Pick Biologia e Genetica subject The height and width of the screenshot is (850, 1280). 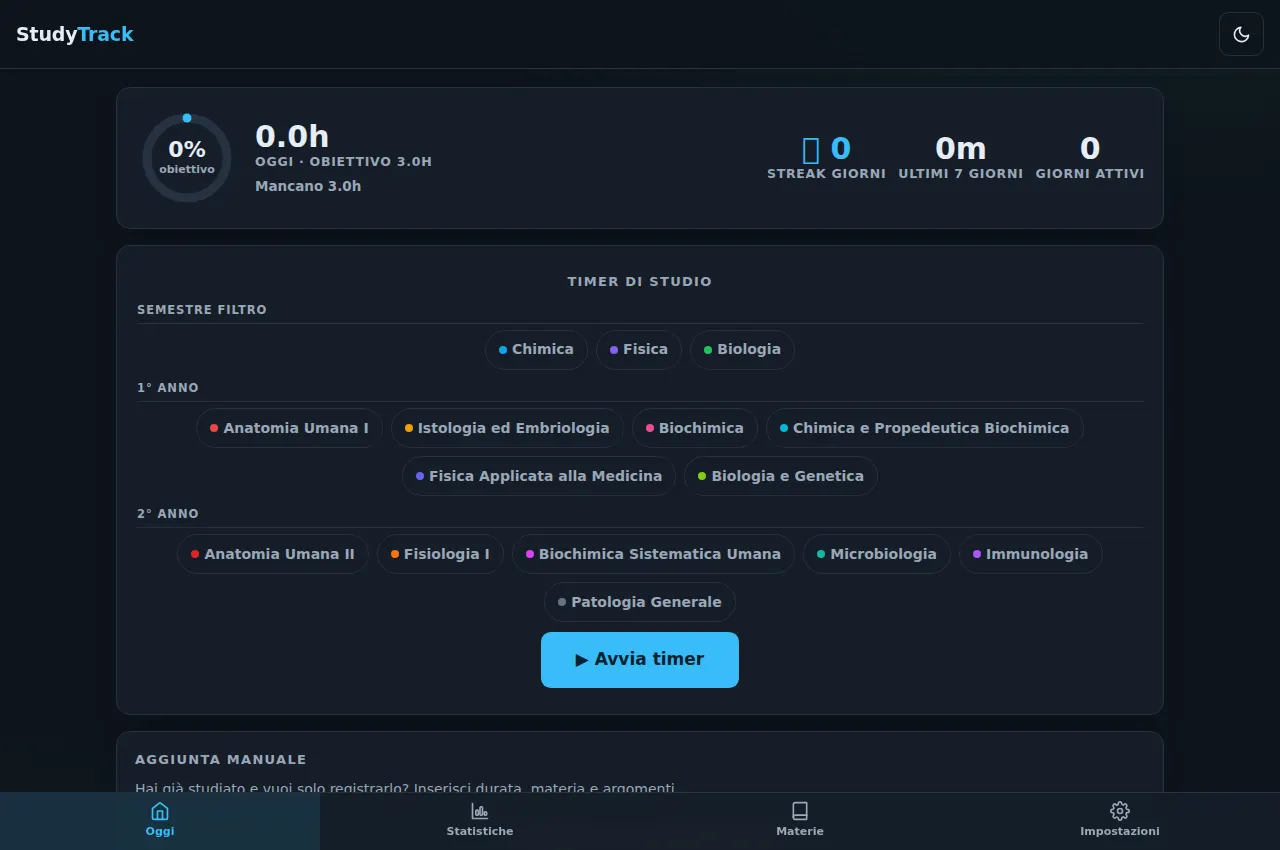(x=781, y=476)
